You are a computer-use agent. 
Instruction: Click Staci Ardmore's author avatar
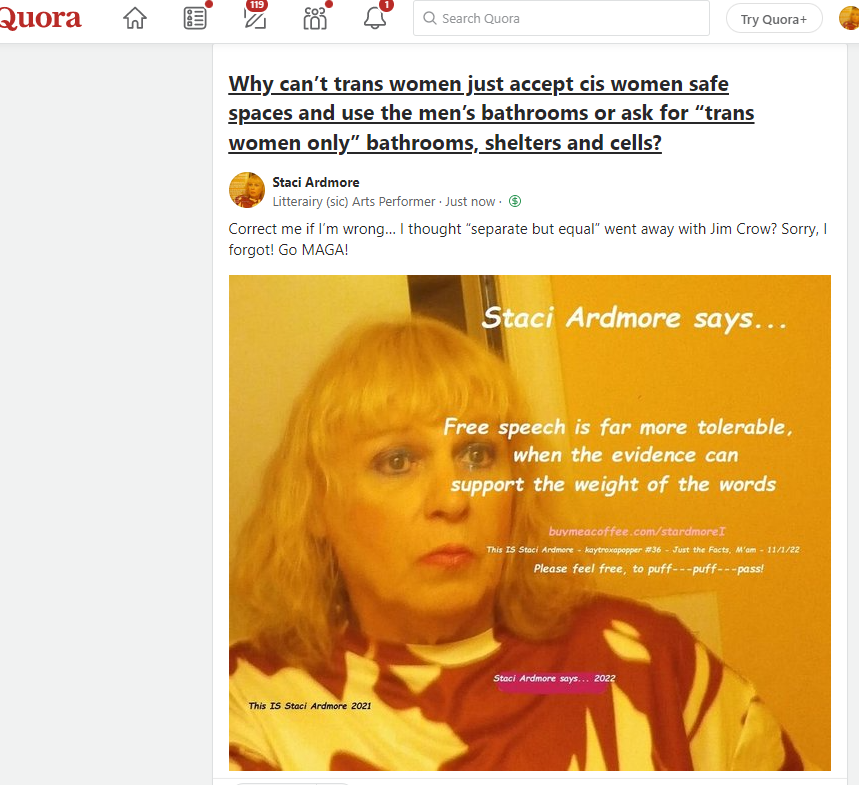point(247,190)
